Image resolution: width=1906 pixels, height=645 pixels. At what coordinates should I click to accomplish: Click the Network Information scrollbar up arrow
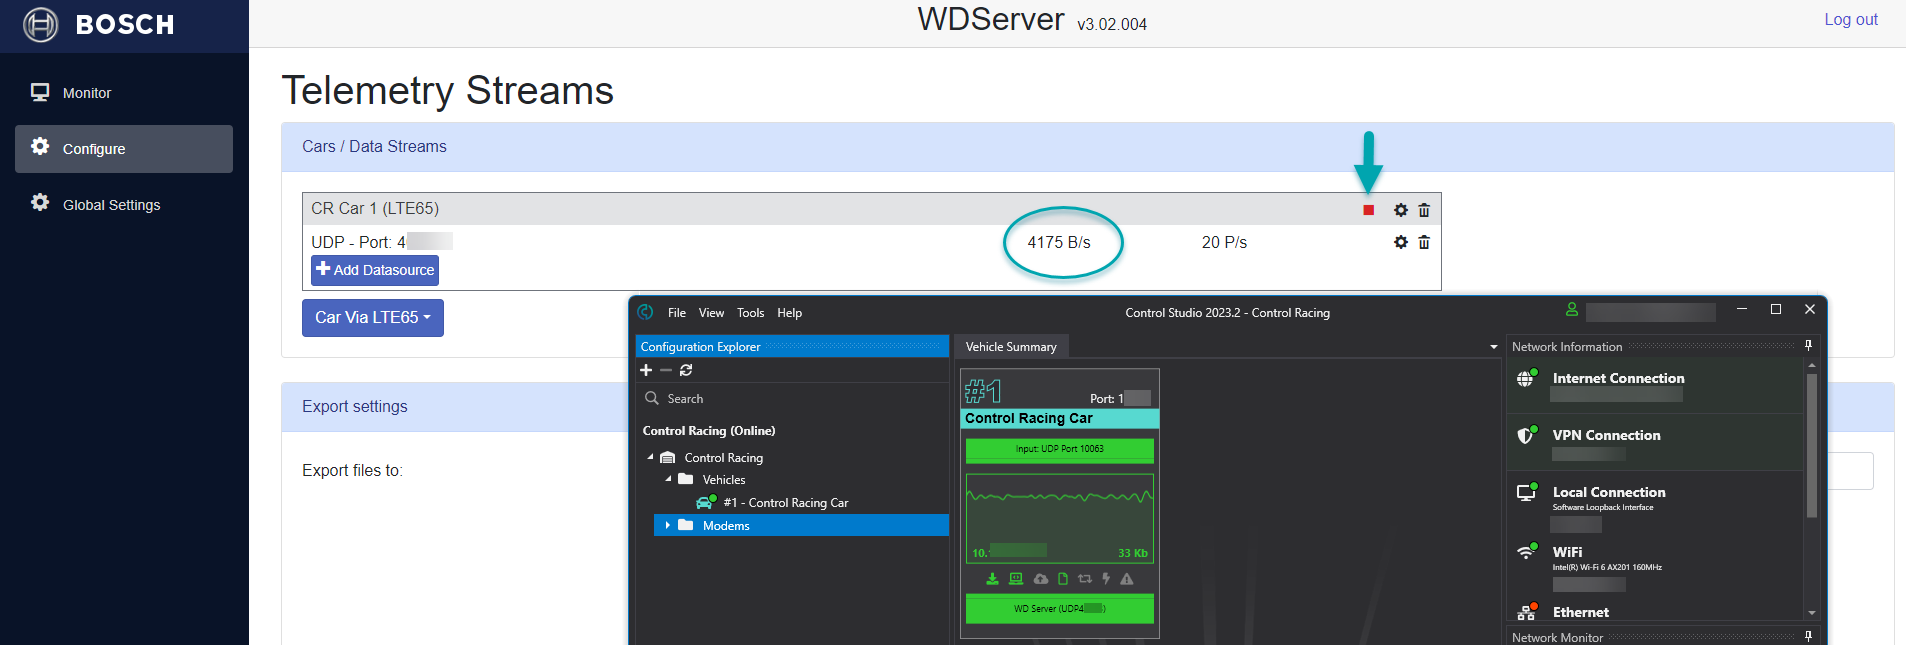(1812, 366)
